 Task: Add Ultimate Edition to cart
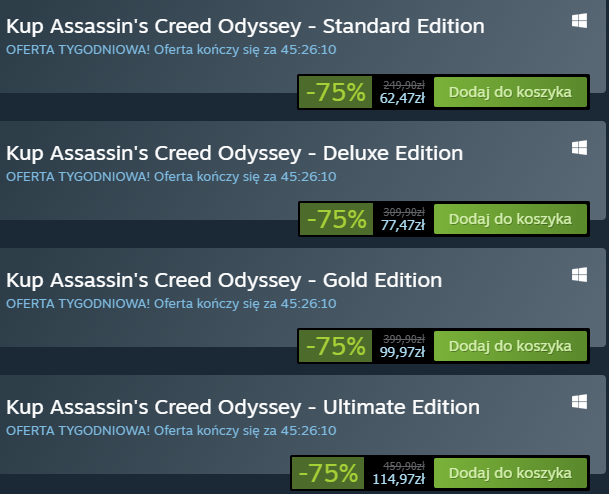(x=510, y=472)
